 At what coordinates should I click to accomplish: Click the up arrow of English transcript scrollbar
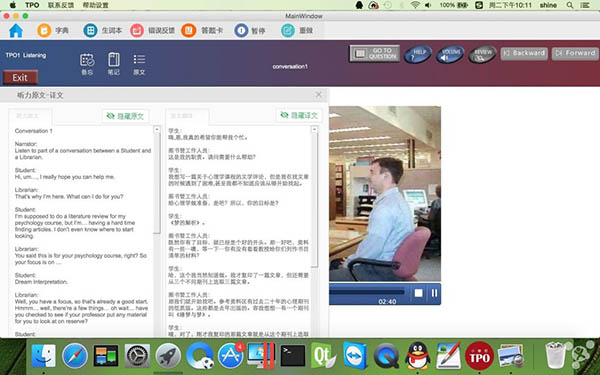coord(157,129)
